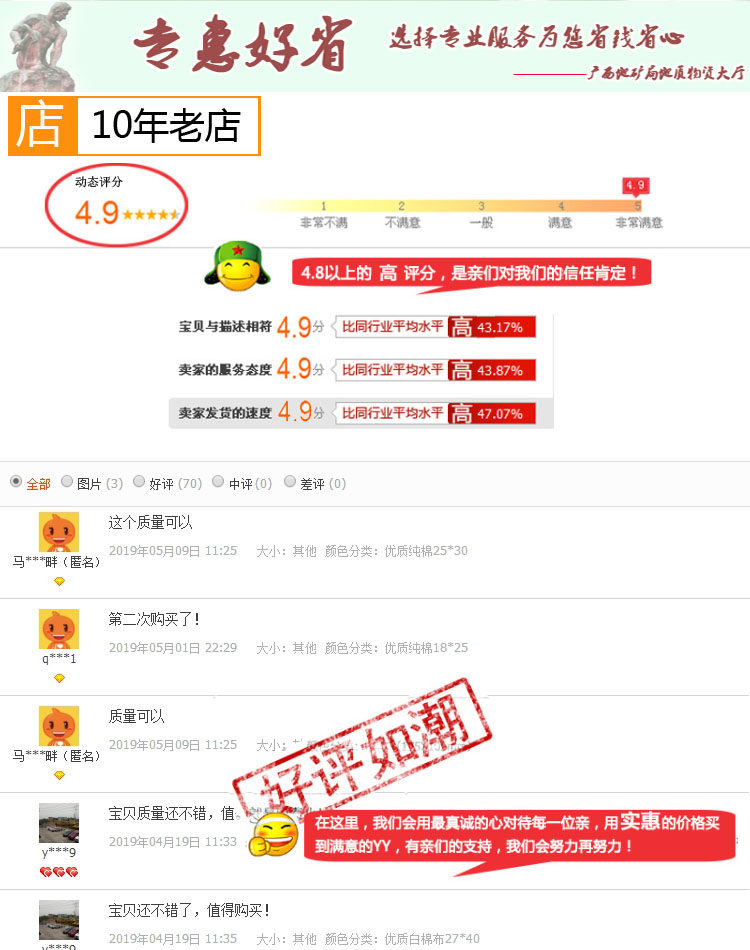Click 卖家发货的速度 highlighted score row

[x=361, y=413]
